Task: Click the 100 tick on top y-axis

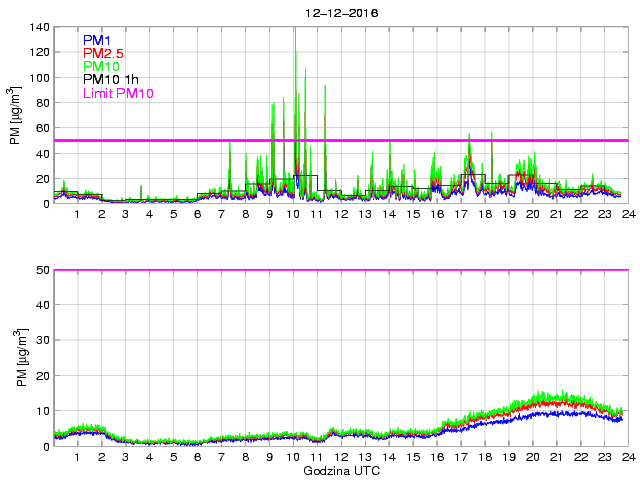Action: point(38,78)
